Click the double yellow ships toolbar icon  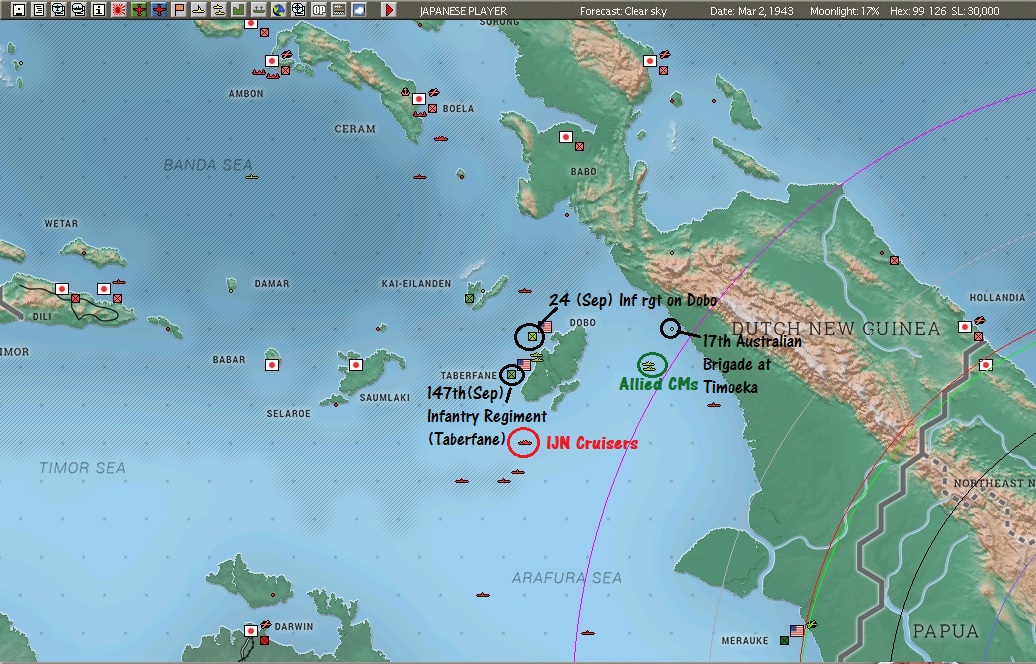(x=219, y=10)
